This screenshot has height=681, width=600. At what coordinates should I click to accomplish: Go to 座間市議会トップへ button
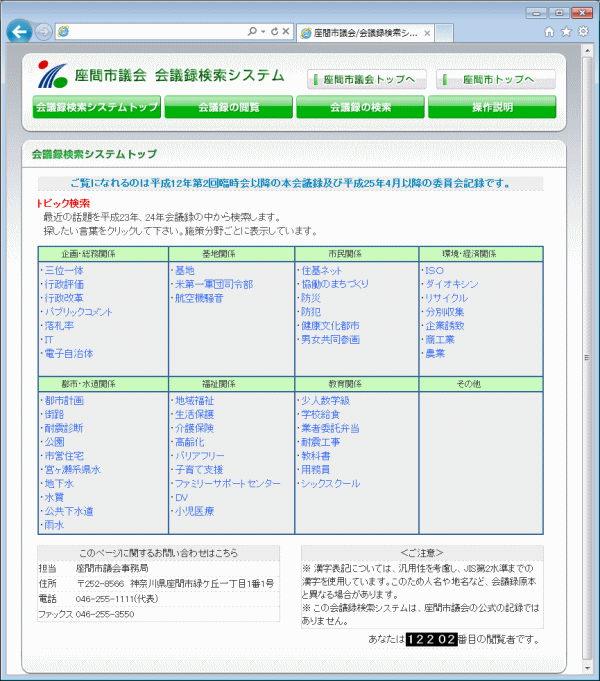tap(367, 79)
